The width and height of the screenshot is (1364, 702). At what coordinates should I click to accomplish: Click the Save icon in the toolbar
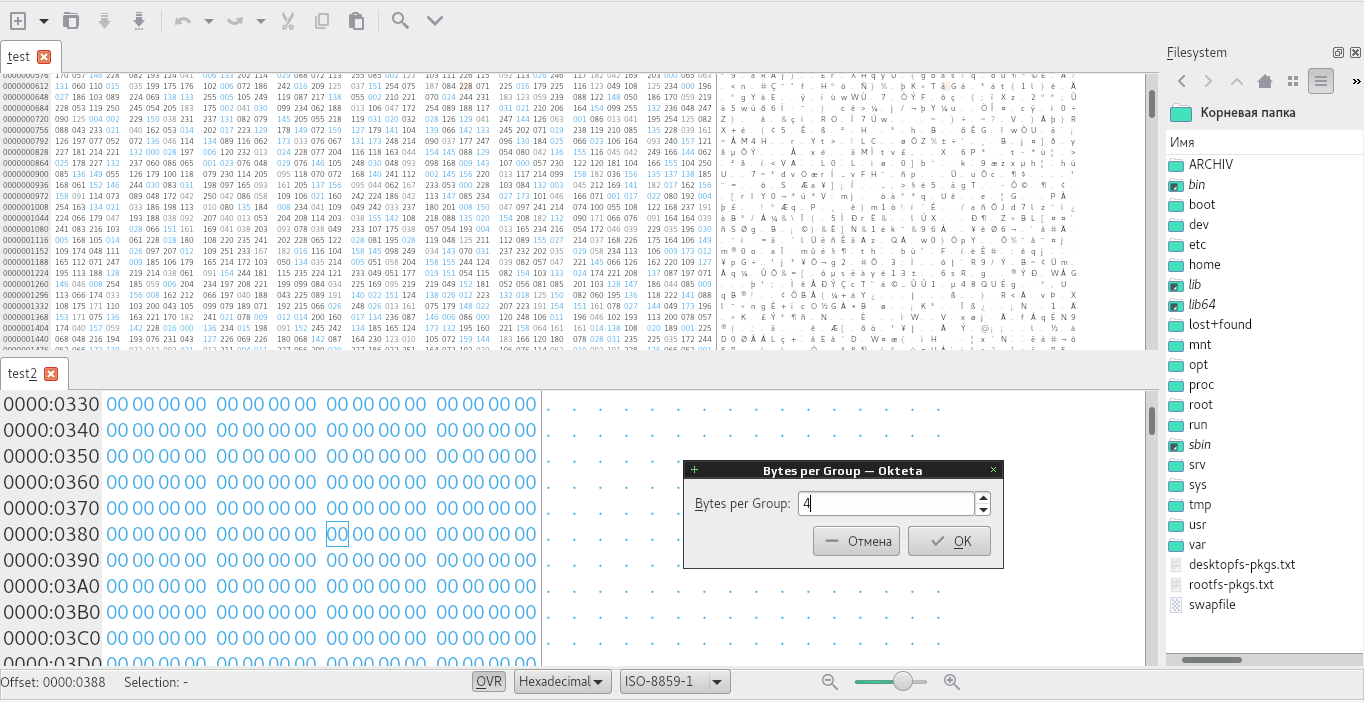[x=104, y=20]
